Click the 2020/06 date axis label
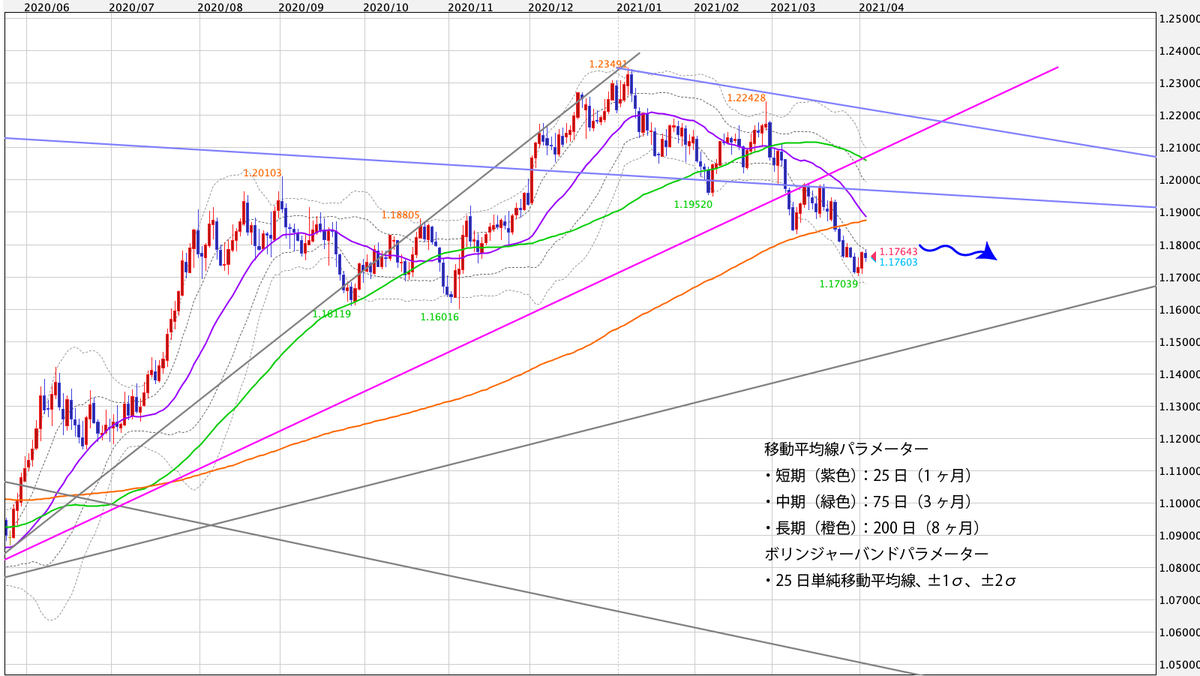This screenshot has height=676, width=1200. coord(46,6)
